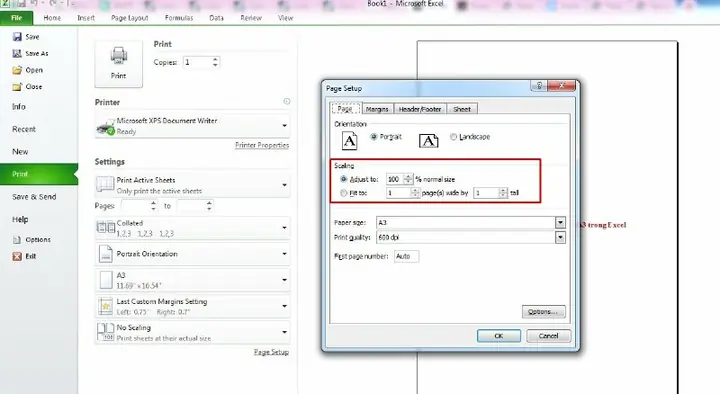The image size is (720, 394).
Task: Click the Options icon in the sidebar
Action: [x=17, y=240]
